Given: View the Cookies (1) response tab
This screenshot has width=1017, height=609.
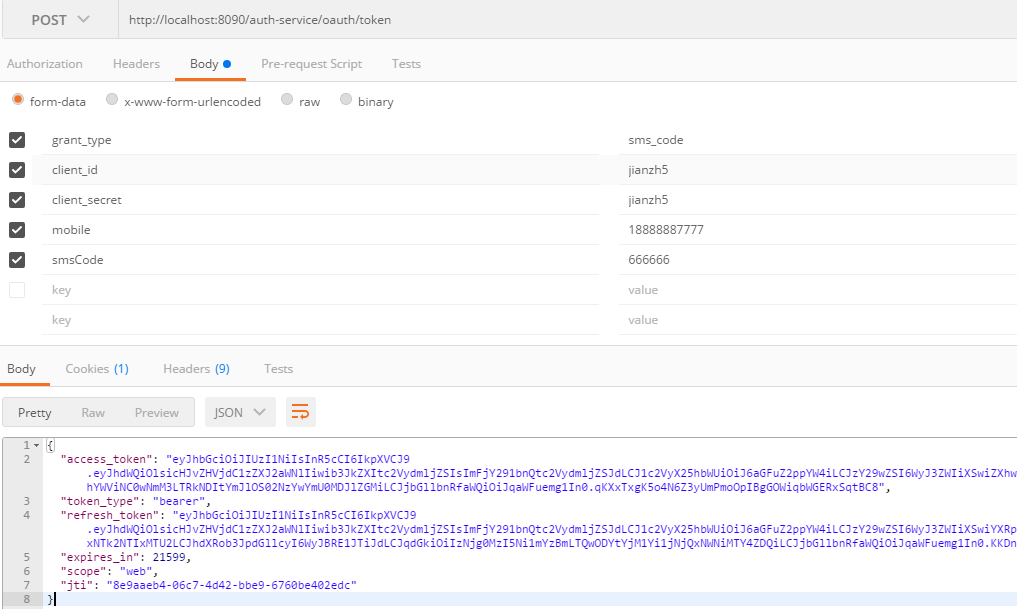Looking at the screenshot, I should 96,368.
